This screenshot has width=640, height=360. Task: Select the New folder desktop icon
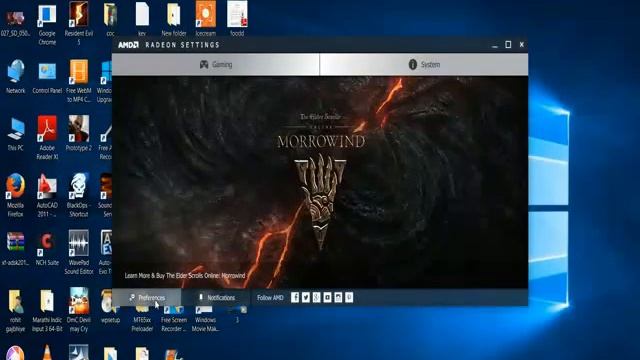(x=173, y=20)
